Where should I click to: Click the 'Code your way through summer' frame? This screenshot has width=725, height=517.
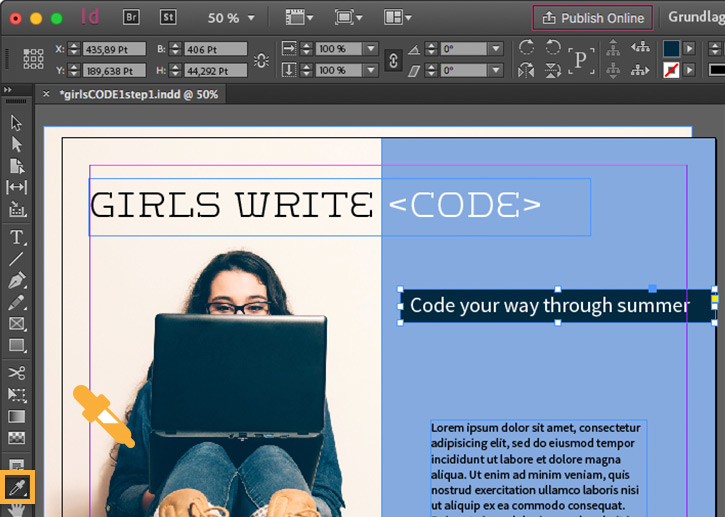(557, 306)
